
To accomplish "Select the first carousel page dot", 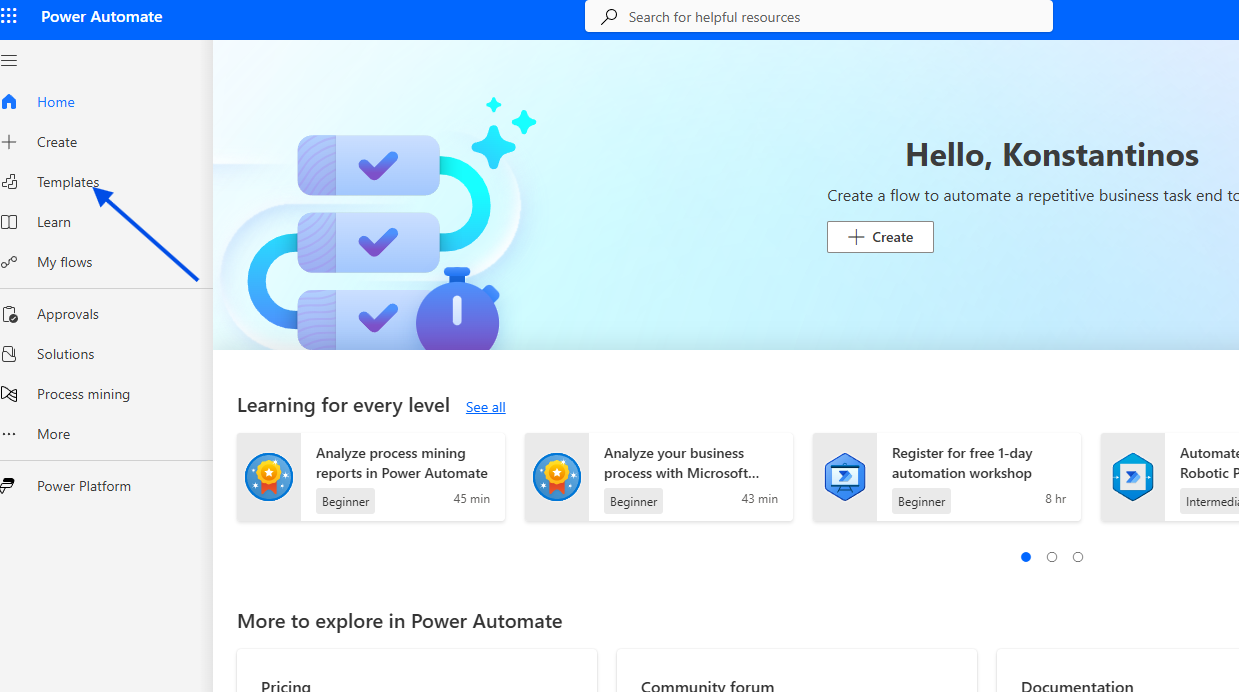I will coord(1026,557).
